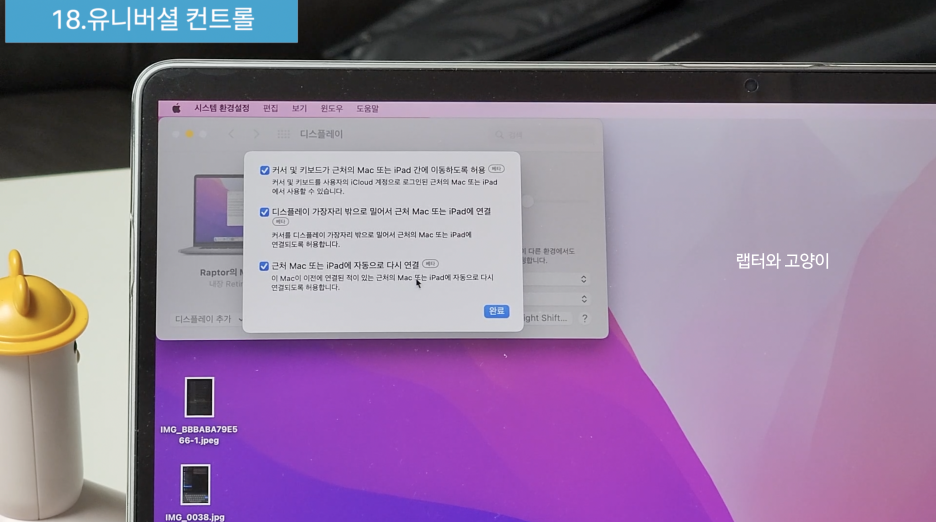Uncheck push through display edge to connect

(x=264, y=212)
